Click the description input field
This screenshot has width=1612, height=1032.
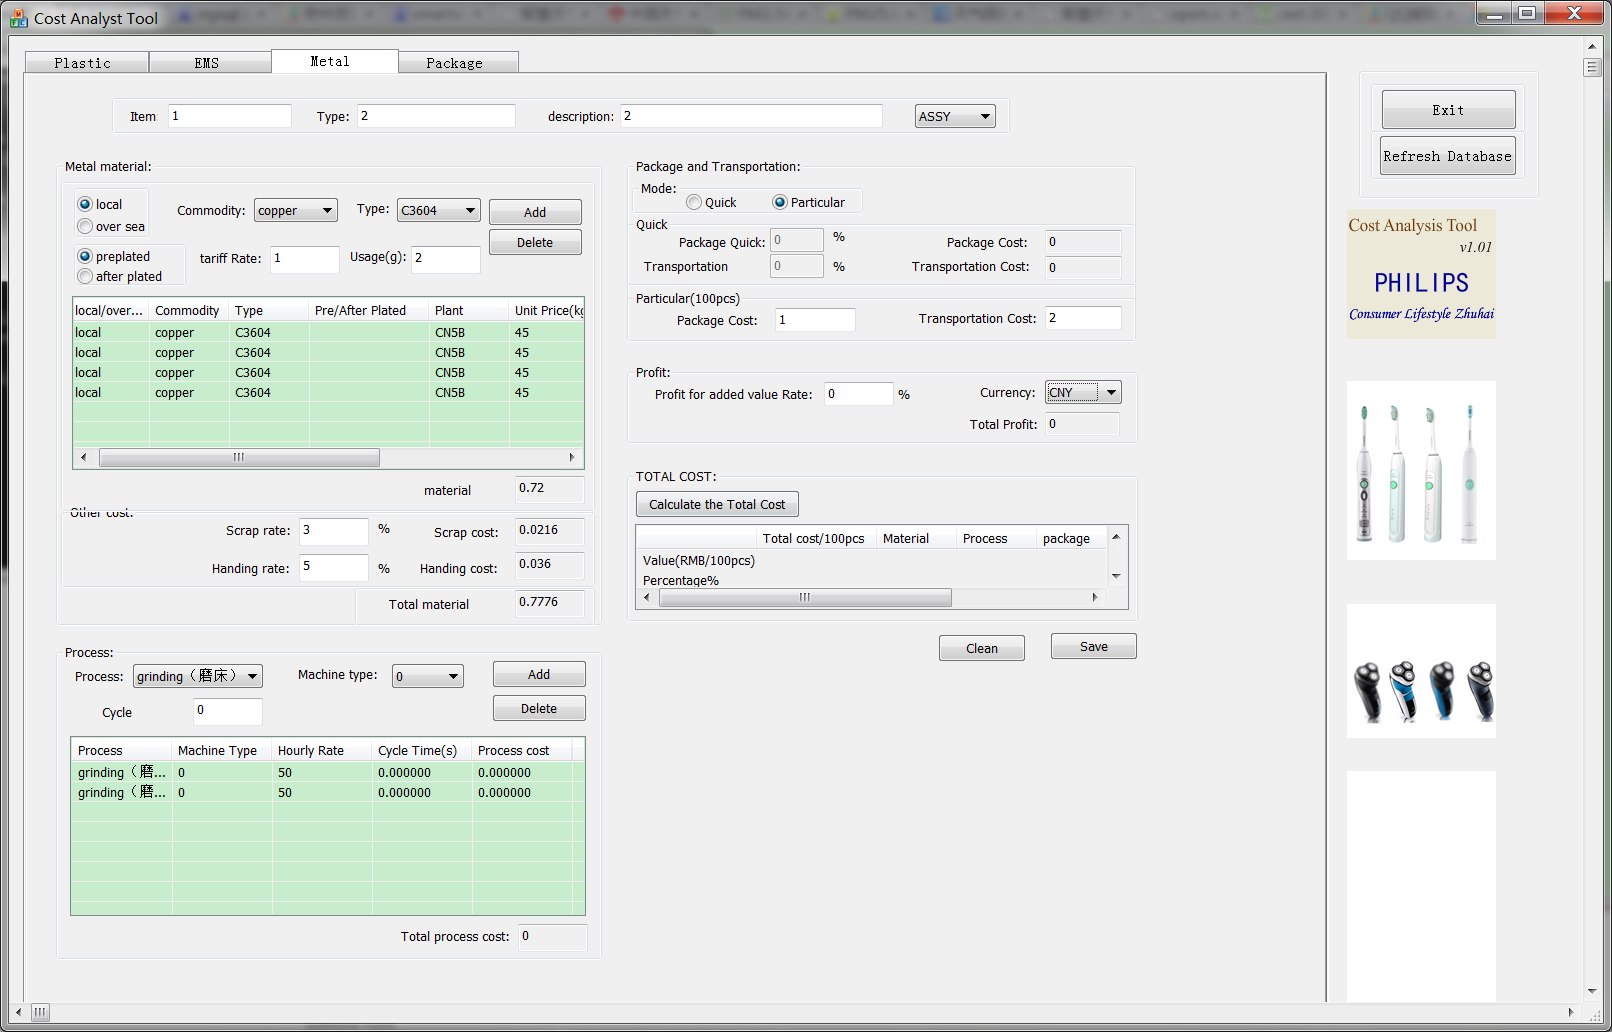tap(751, 116)
